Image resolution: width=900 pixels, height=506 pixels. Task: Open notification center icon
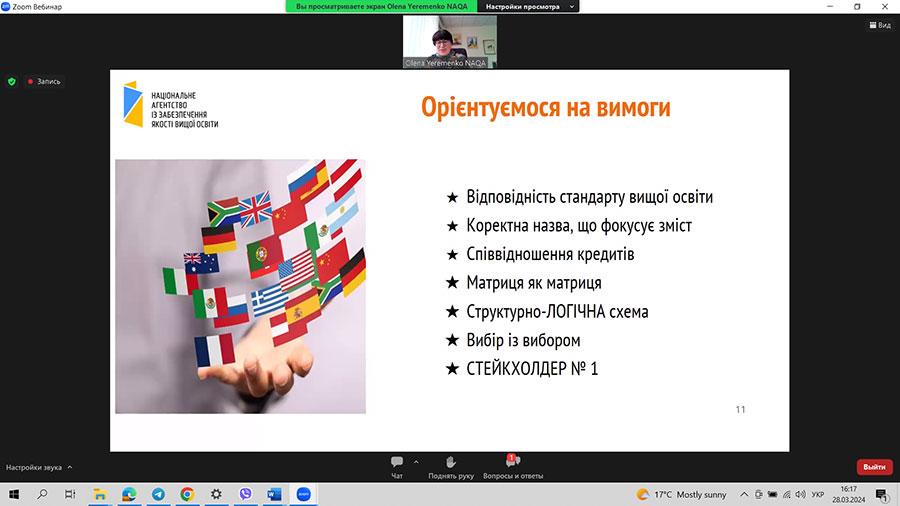point(882,494)
